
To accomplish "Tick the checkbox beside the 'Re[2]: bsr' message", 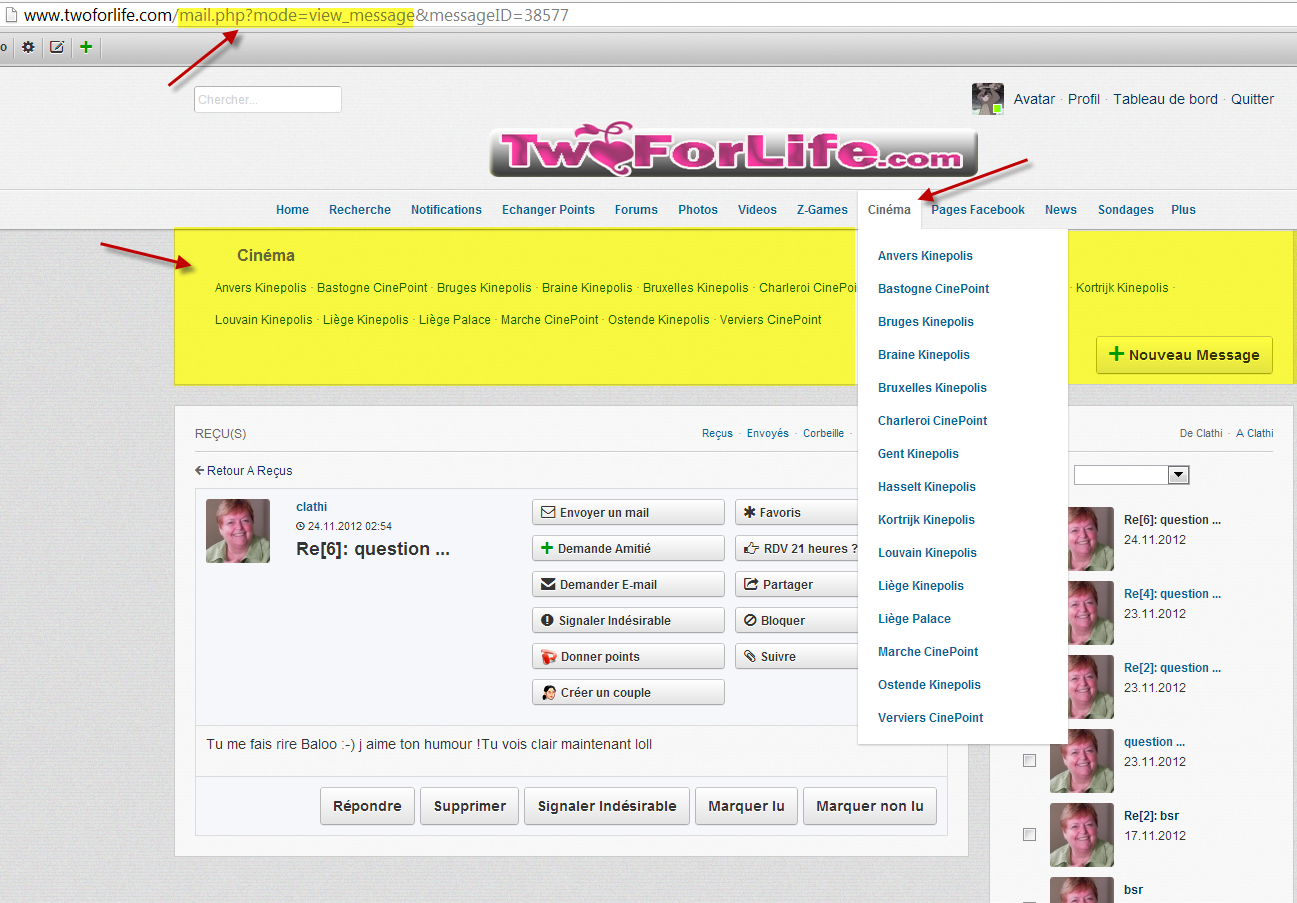I will pyautogui.click(x=1029, y=835).
